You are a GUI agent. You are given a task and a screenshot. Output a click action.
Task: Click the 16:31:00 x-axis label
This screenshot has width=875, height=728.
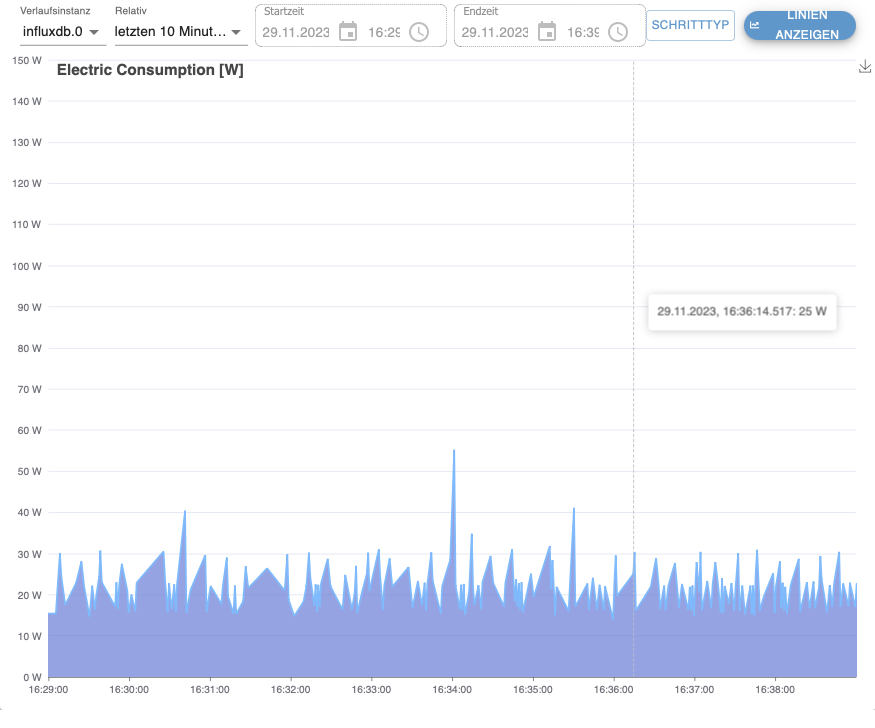point(210,690)
